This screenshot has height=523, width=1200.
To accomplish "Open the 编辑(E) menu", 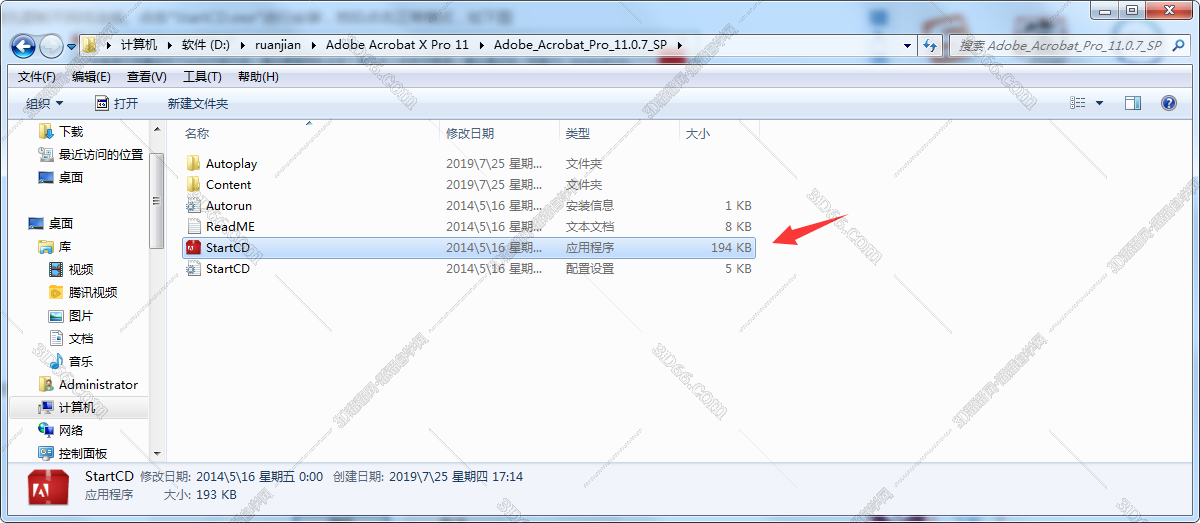I will pyautogui.click(x=91, y=76).
